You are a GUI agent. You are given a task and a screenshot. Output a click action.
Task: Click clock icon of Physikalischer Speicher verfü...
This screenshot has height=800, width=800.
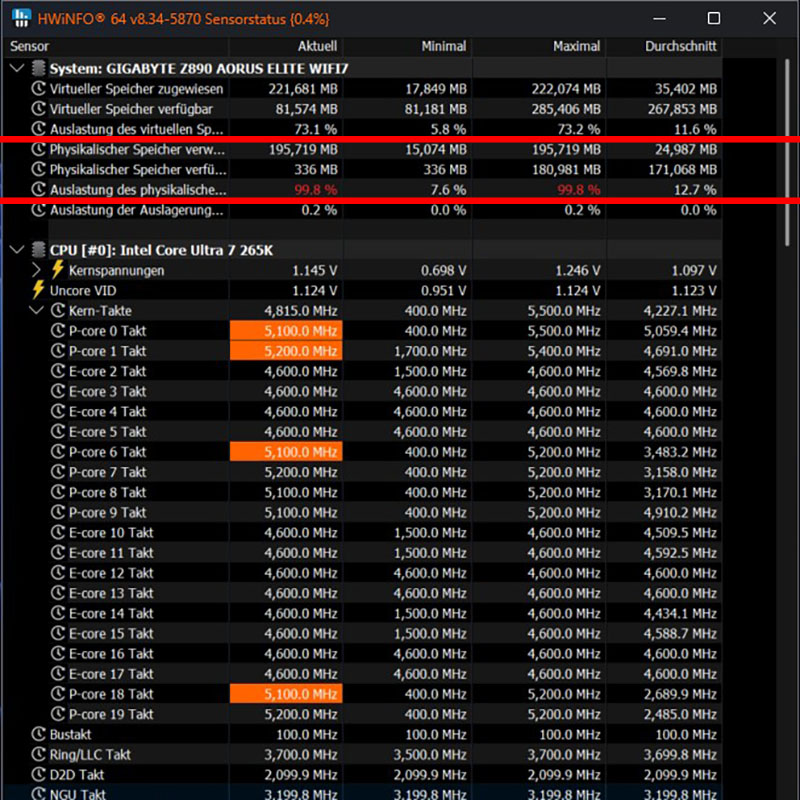38,169
